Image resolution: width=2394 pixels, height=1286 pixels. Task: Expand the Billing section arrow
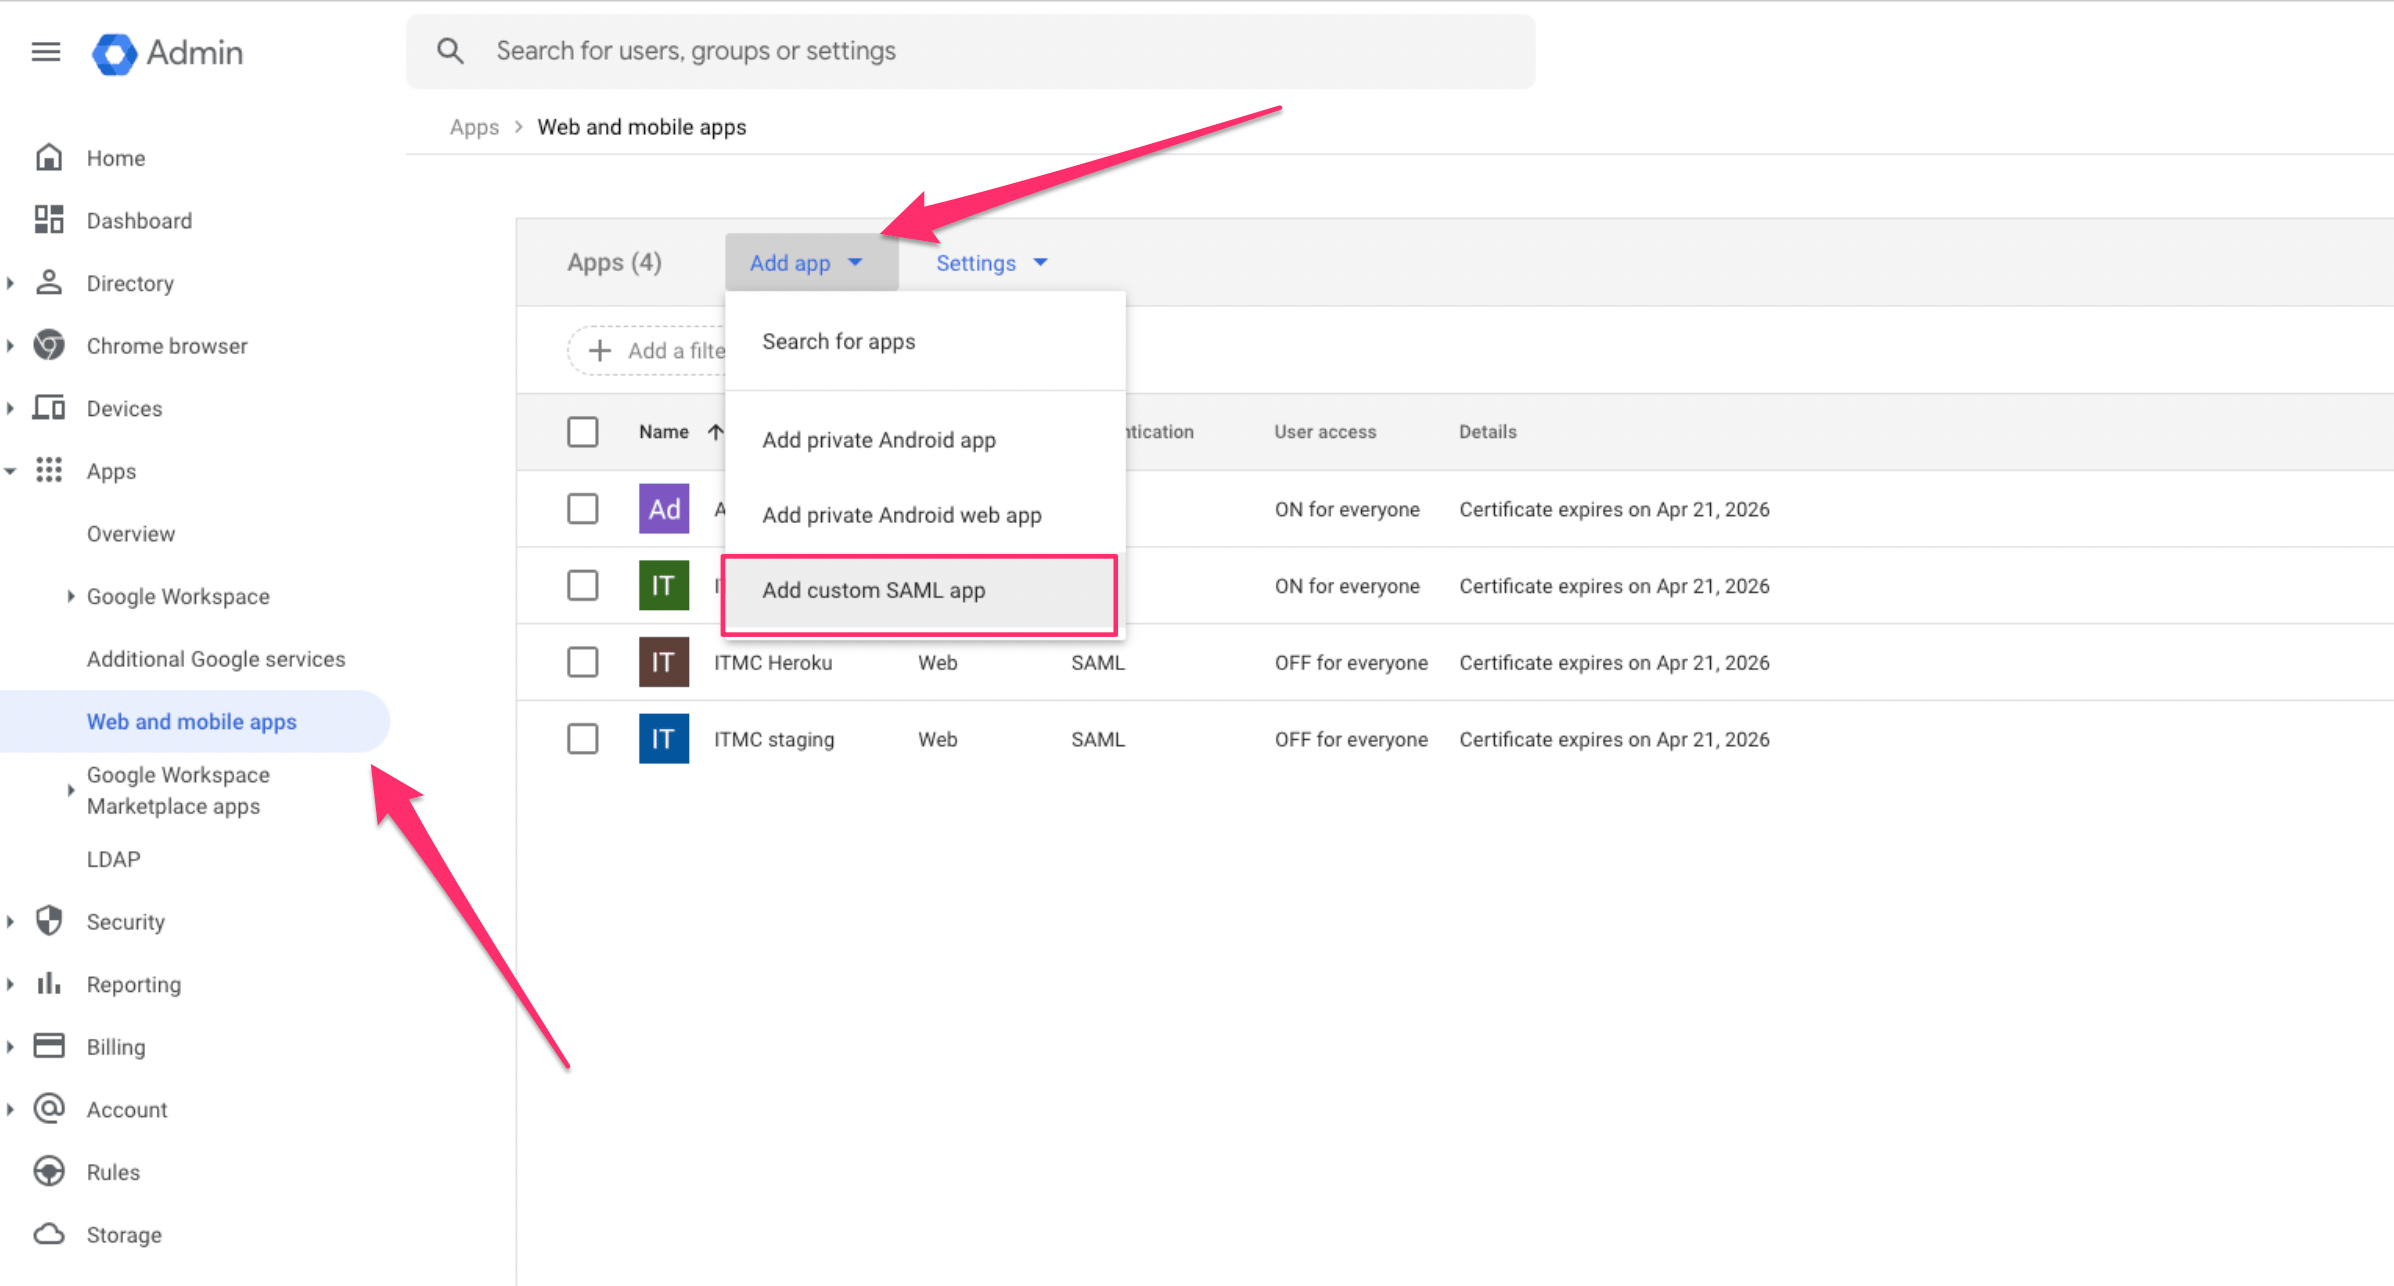[10, 1046]
